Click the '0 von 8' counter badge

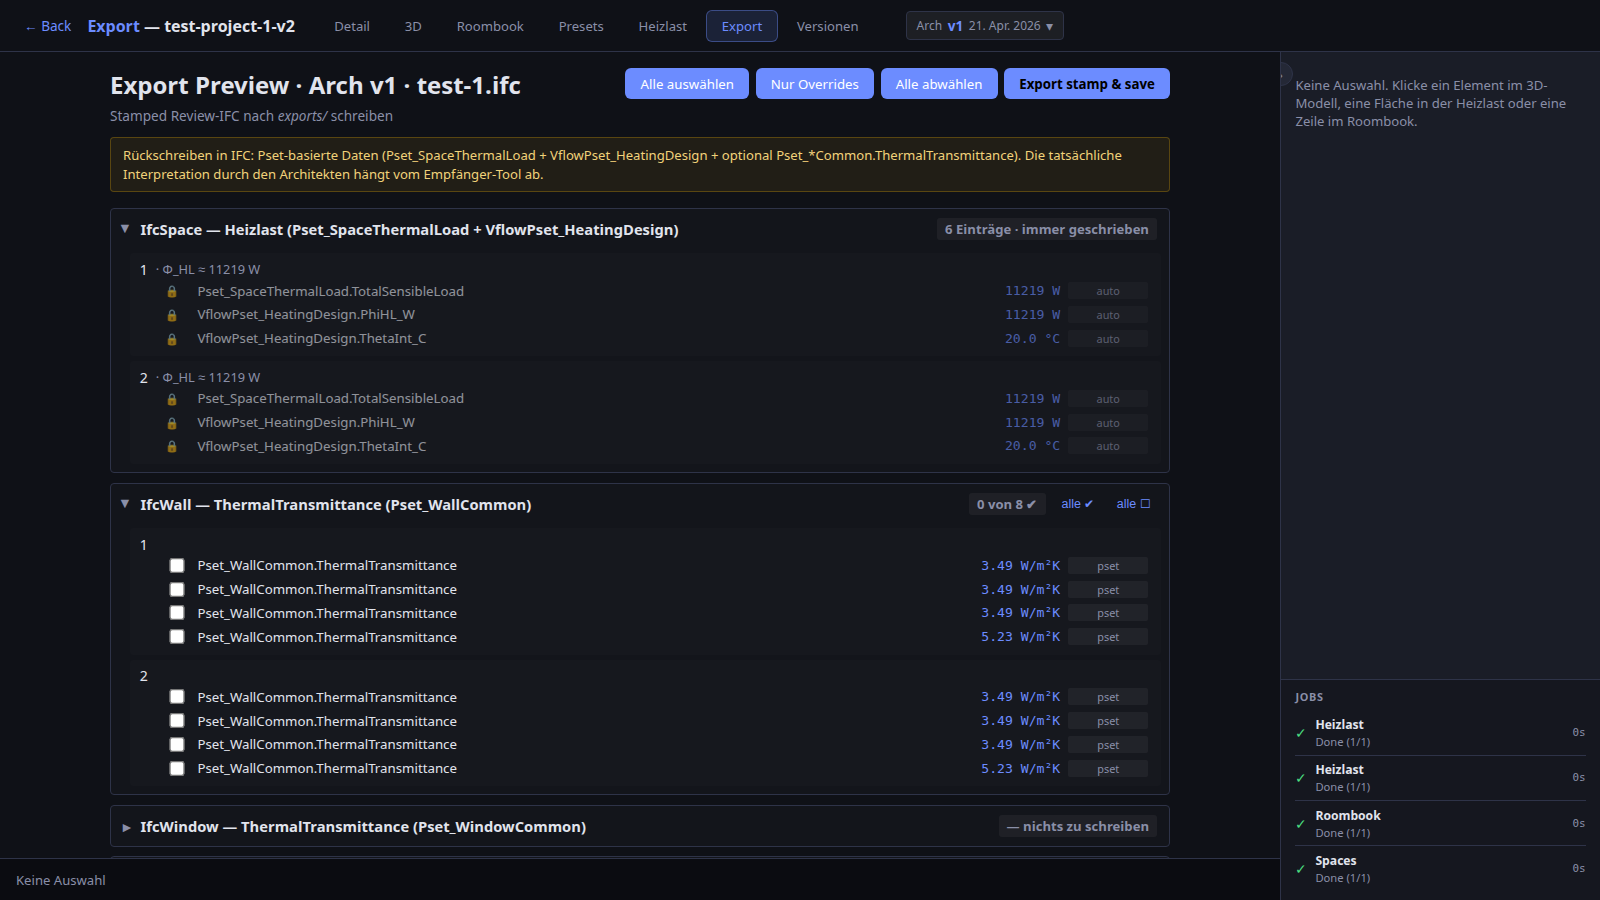tap(1006, 504)
